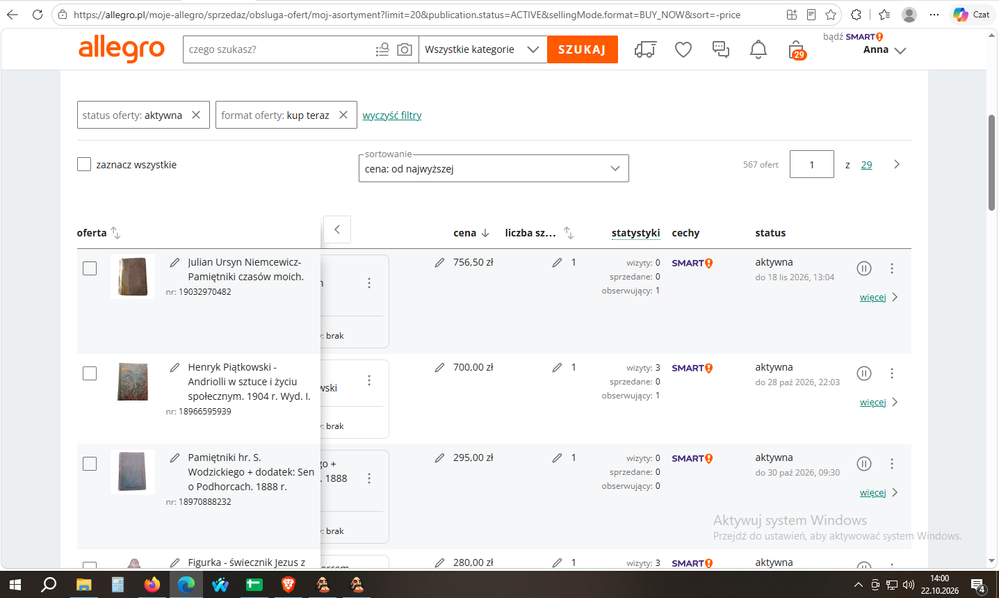The height and width of the screenshot is (598, 999).
Task: Edit price 700,00 zł pencil icon
Action: [439, 367]
